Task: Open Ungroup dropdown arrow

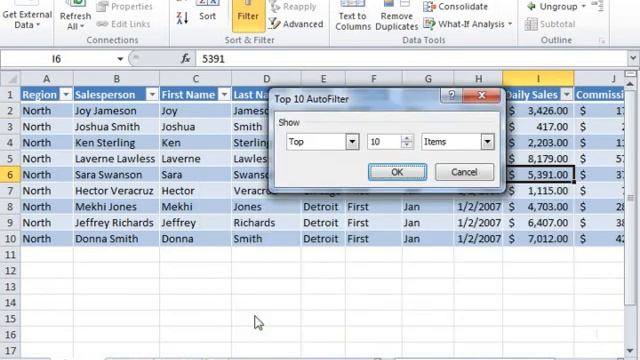Action: tap(584, 7)
